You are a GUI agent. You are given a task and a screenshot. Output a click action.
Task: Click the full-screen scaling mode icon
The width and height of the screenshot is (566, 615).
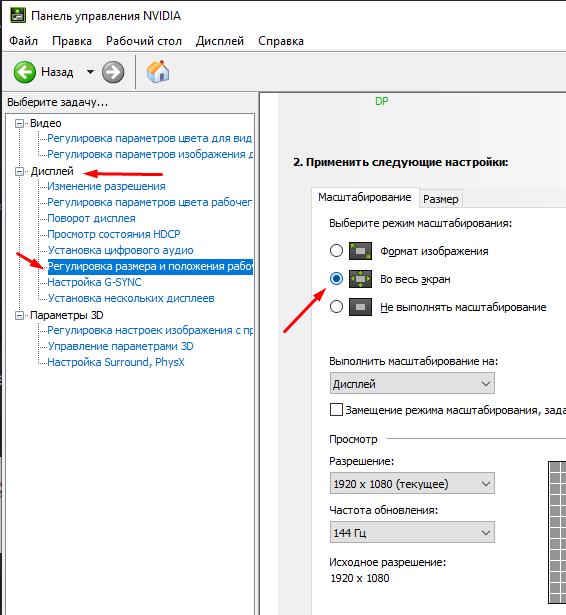(x=360, y=279)
